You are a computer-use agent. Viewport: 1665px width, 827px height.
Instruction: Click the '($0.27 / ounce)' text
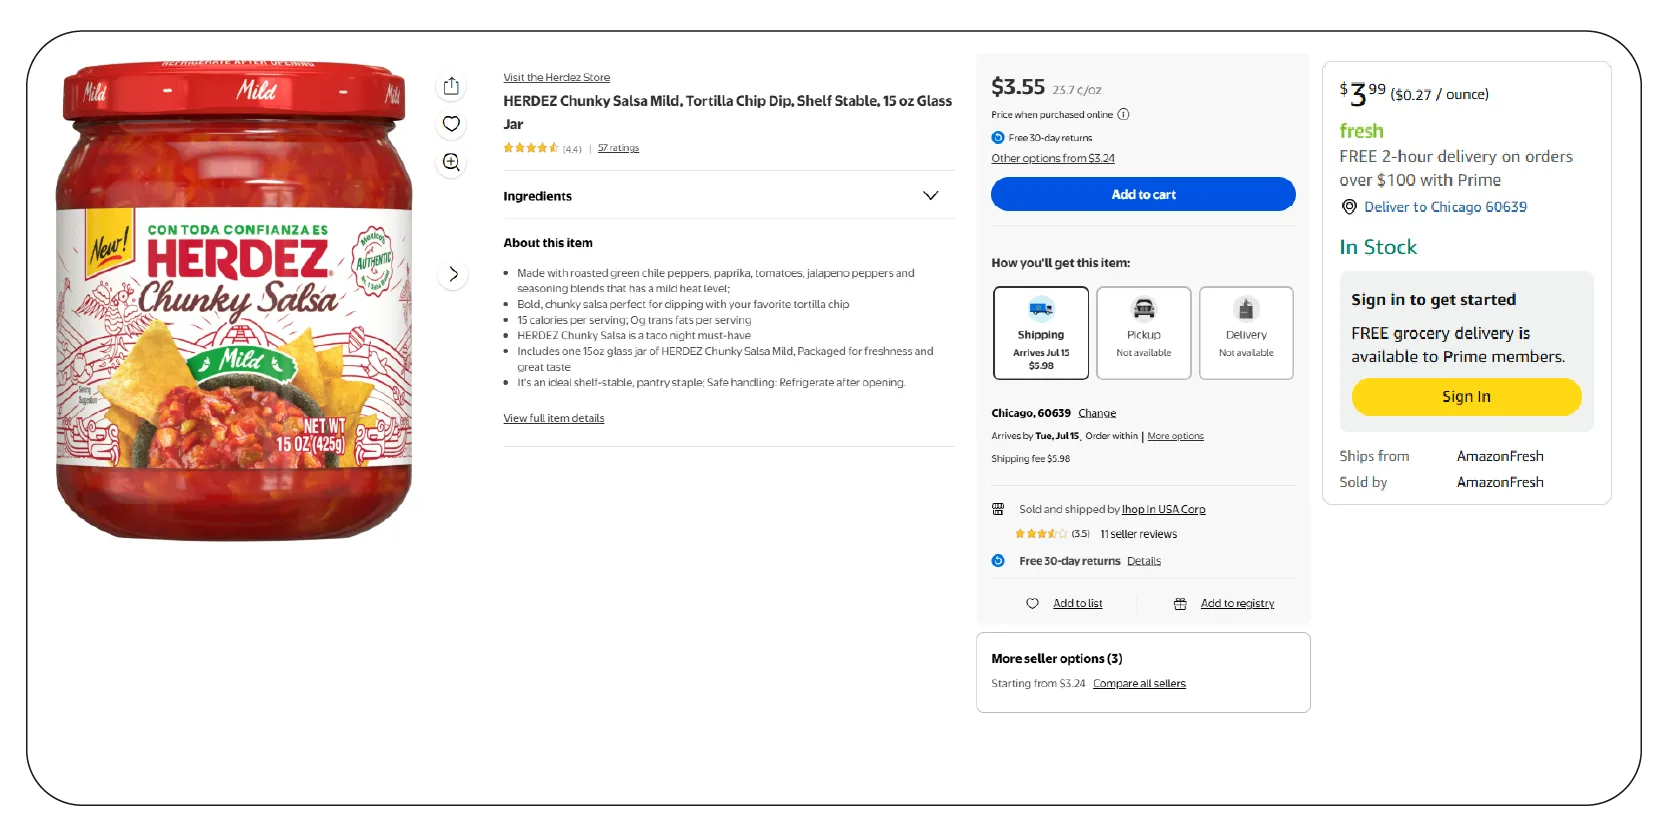[1439, 95]
